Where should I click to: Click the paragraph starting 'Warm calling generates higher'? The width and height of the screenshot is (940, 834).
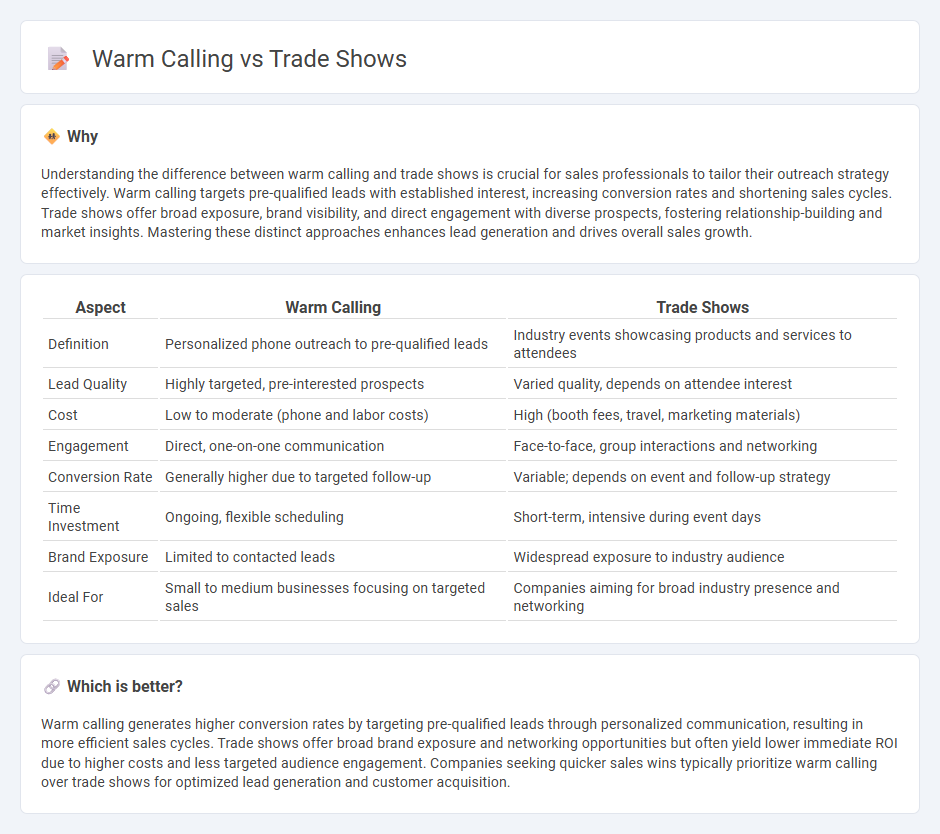tap(469, 753)
